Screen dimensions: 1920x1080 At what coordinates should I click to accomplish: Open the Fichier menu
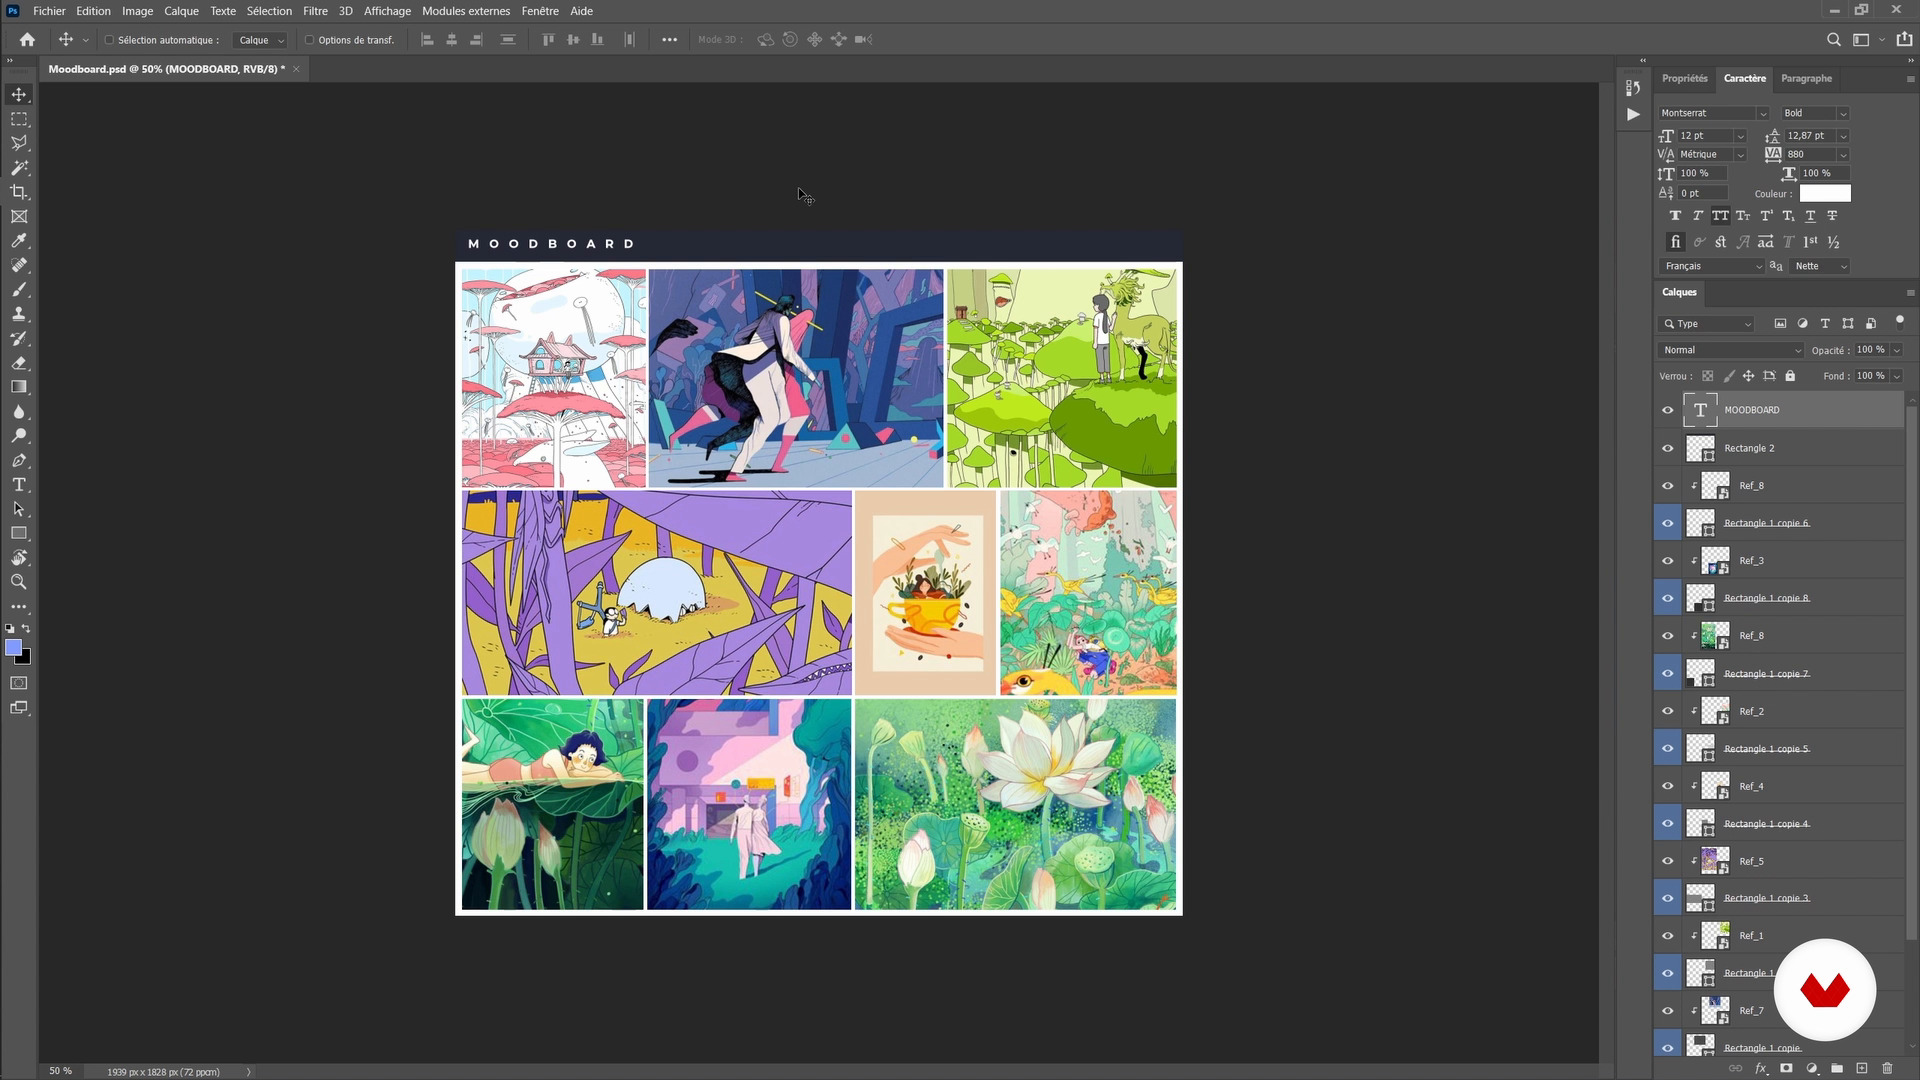coord(49,11)
